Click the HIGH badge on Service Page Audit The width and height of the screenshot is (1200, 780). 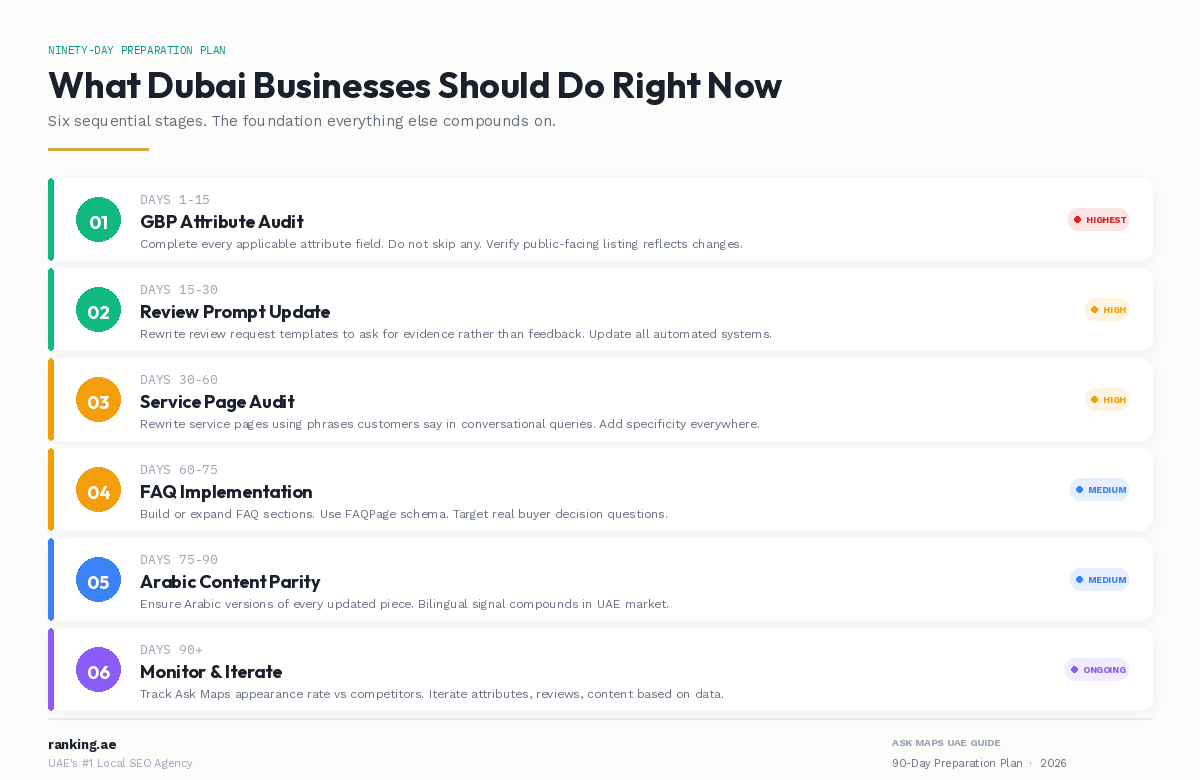pos(1107,400)
